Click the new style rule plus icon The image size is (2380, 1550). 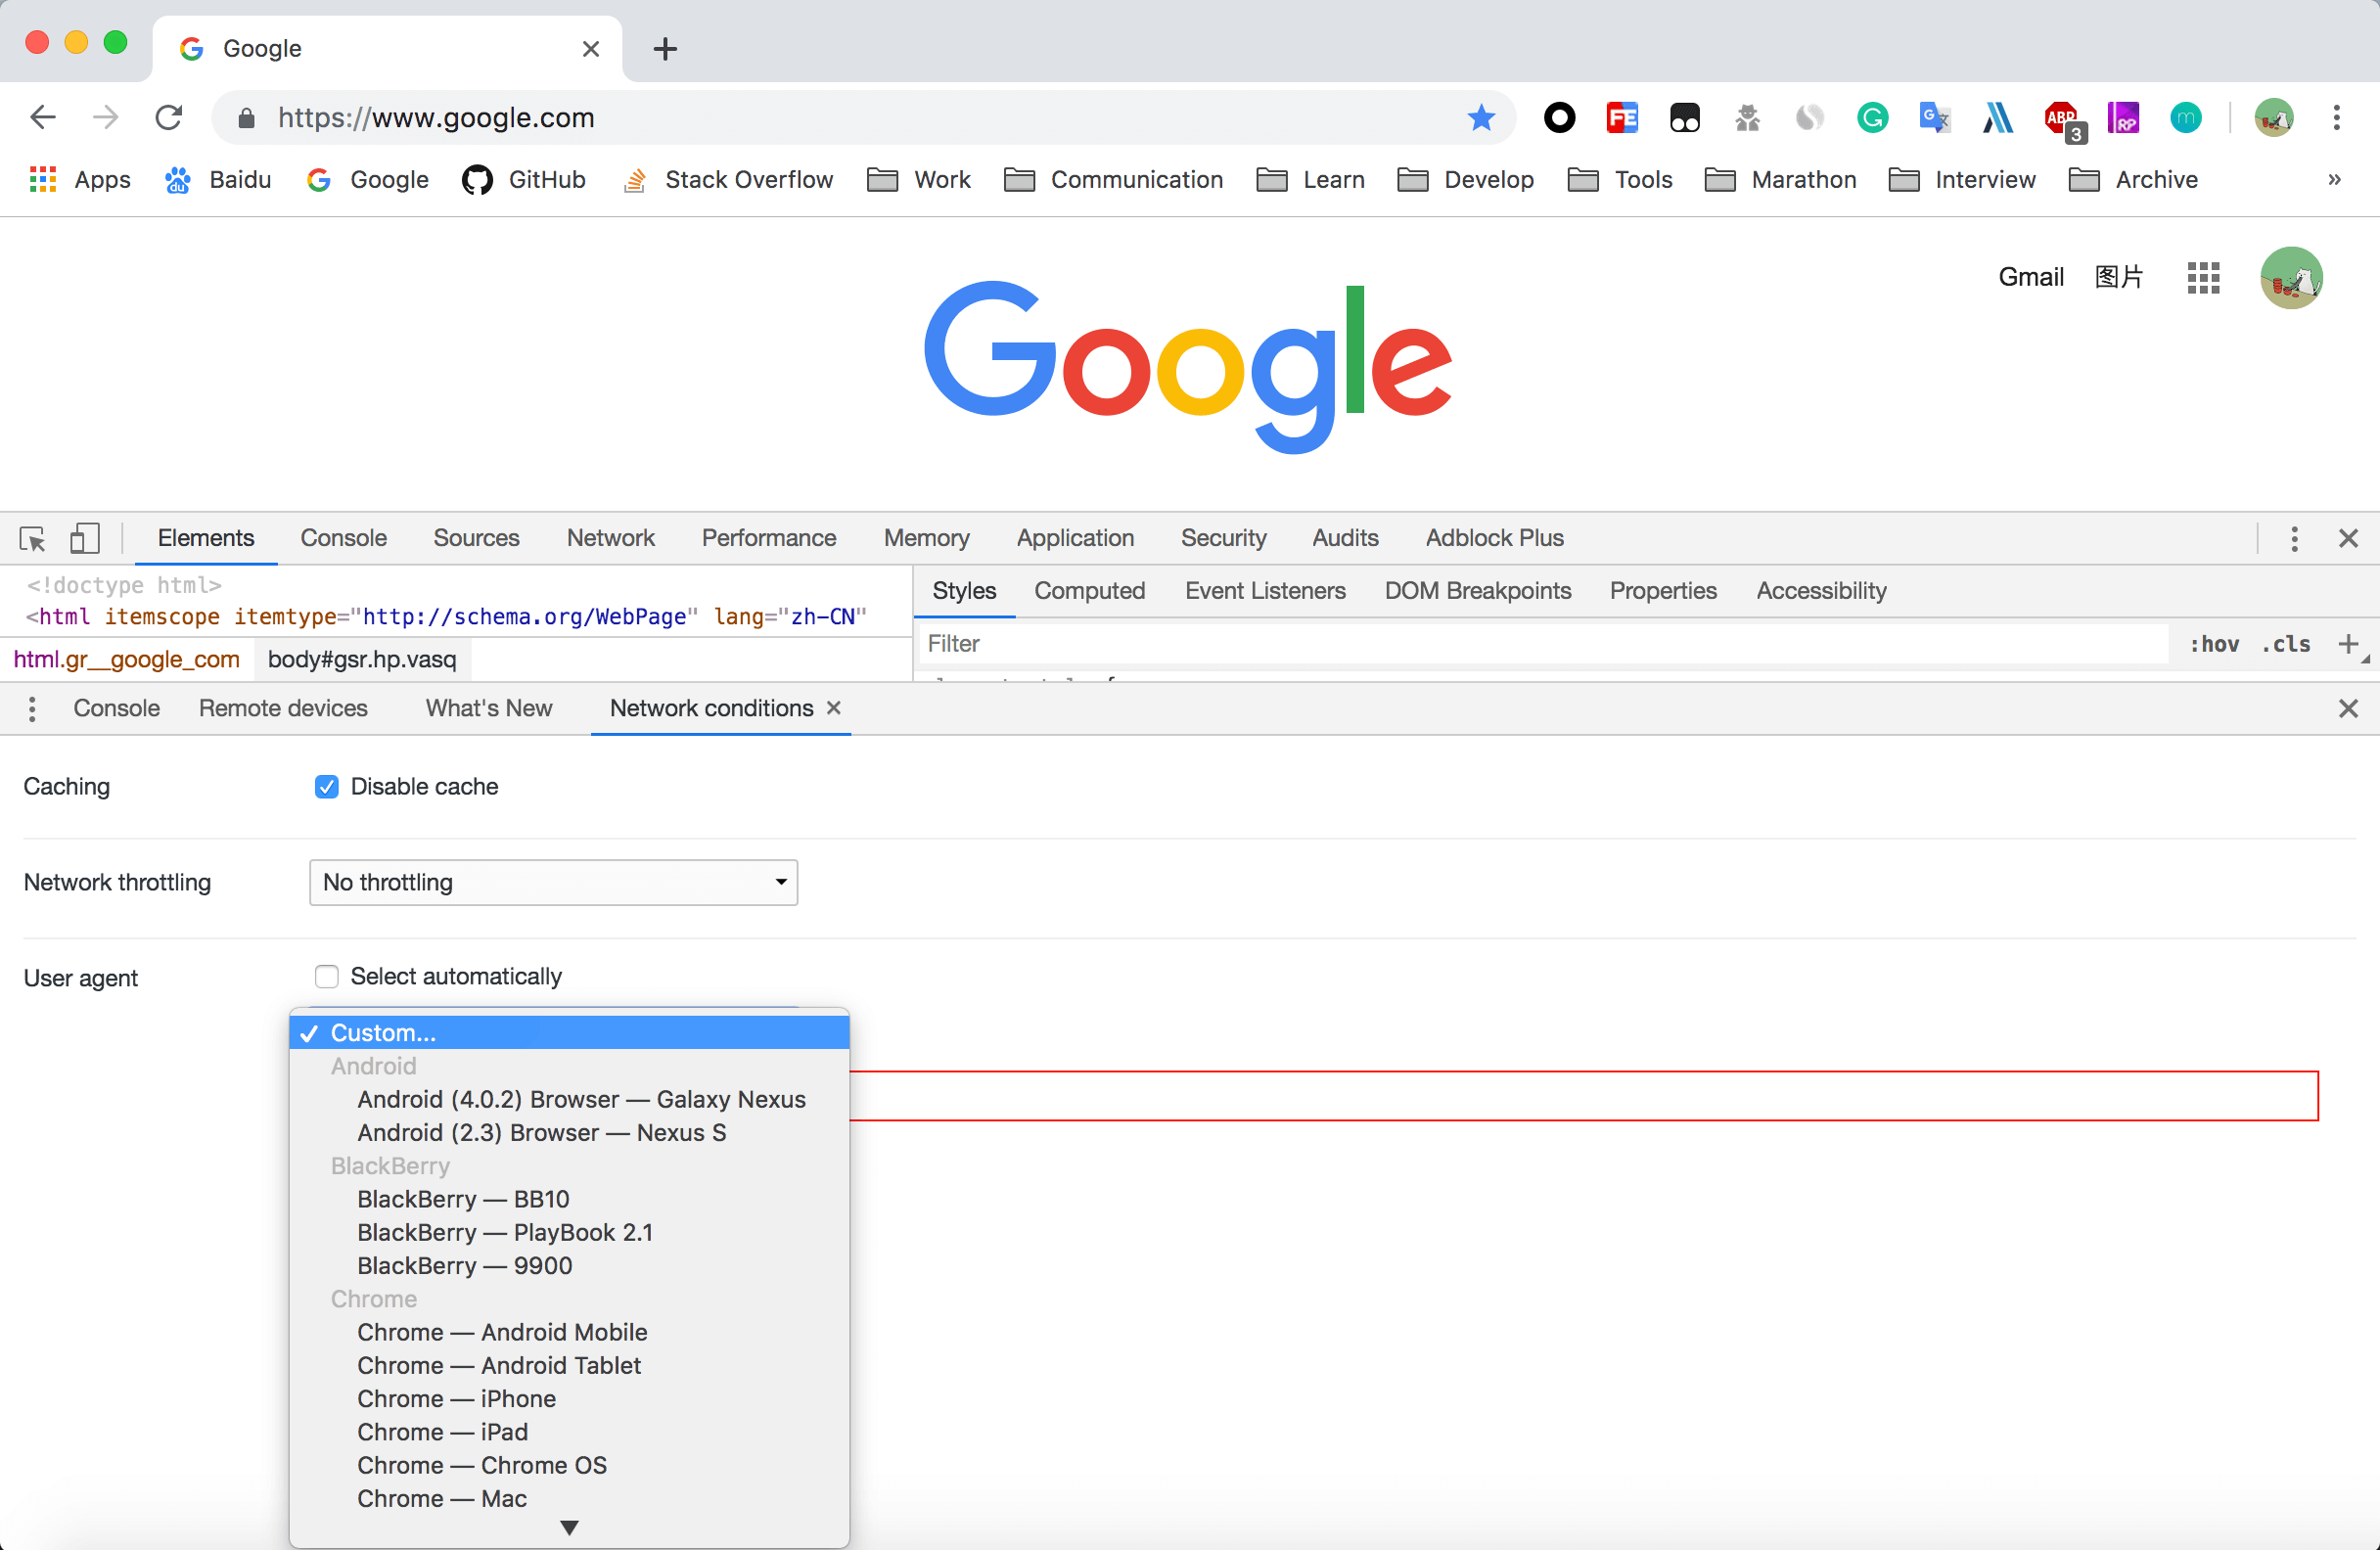[2348, 644]
